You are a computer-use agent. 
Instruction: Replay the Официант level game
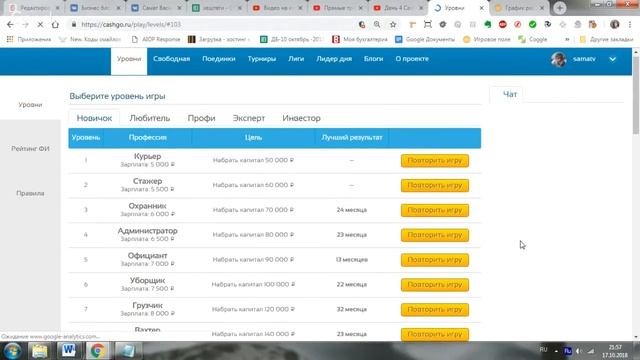coord(435,260)
